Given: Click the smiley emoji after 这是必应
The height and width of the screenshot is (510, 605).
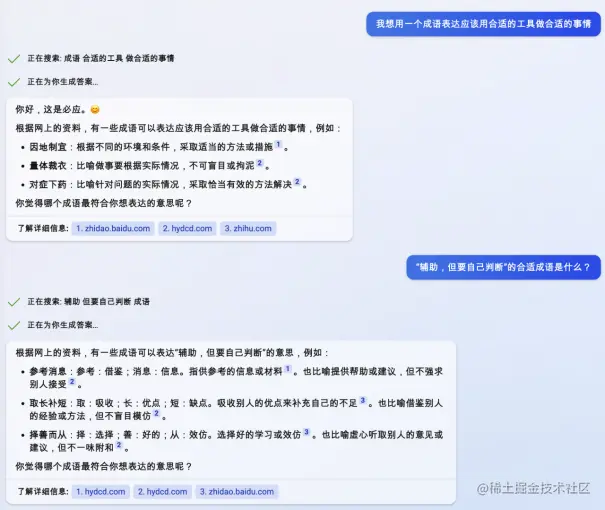Looking at the screenshot, I should coord(95,110).
